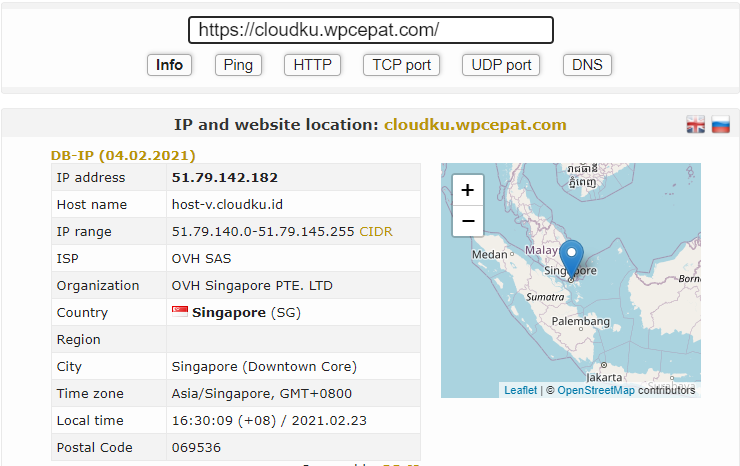Open the TCP port check
This screenshot has height=466, width=740.
(401, 65)
